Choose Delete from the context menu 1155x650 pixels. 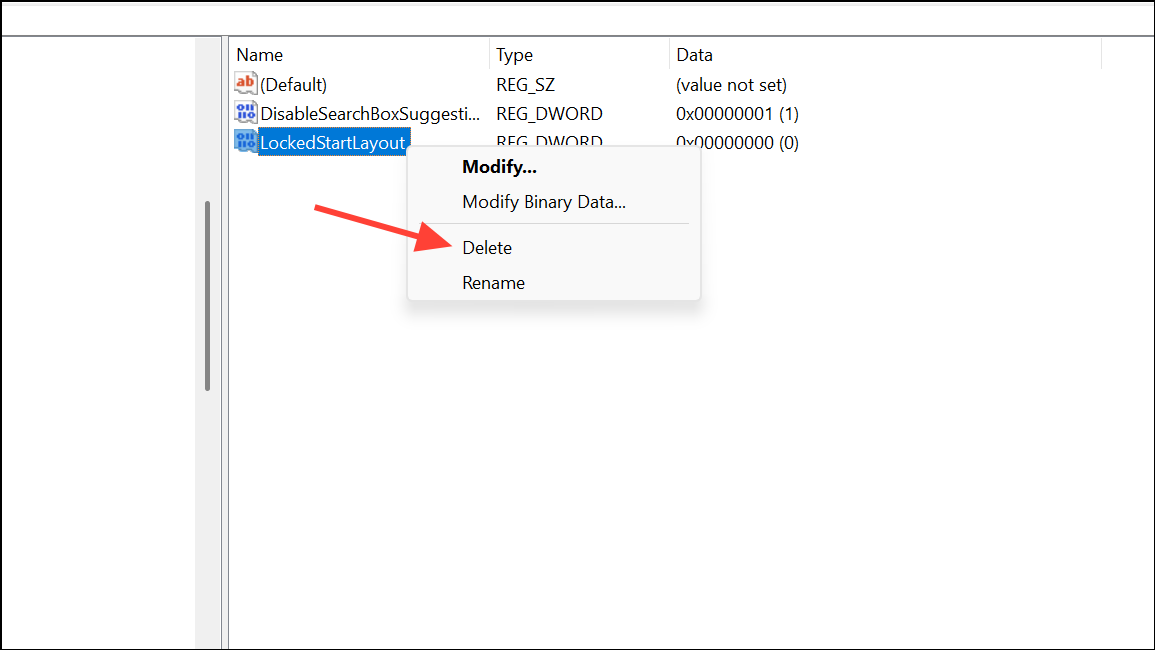click(x=487, y=248)
